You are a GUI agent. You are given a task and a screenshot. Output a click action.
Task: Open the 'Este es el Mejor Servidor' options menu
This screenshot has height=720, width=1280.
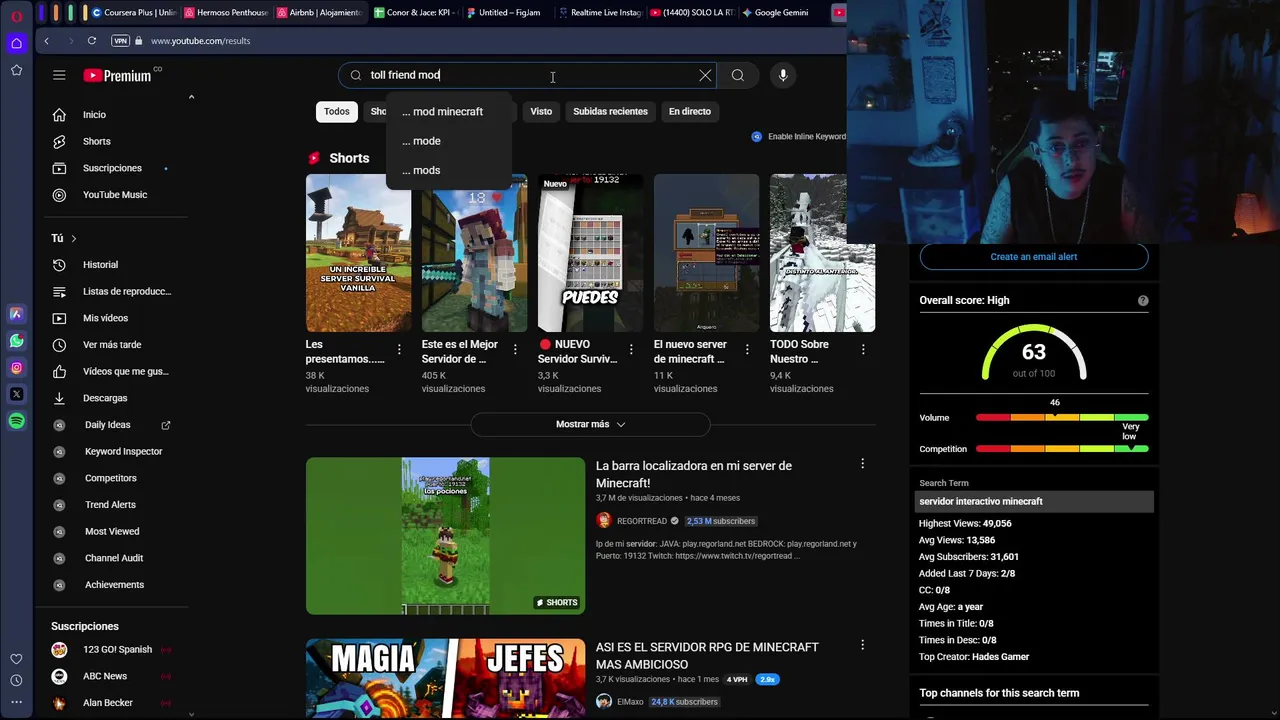[x=515, y=349]
